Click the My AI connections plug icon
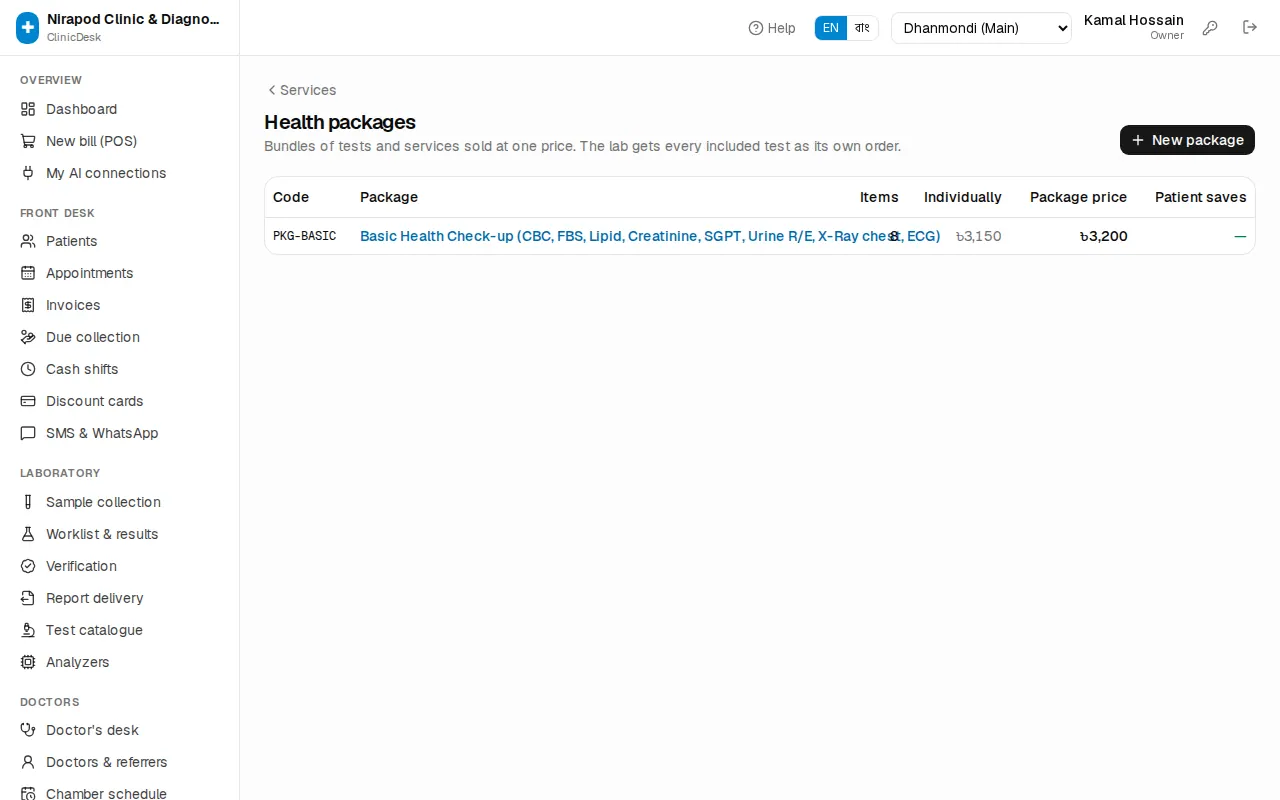The image size is (1280, 800). coord(28,173)
